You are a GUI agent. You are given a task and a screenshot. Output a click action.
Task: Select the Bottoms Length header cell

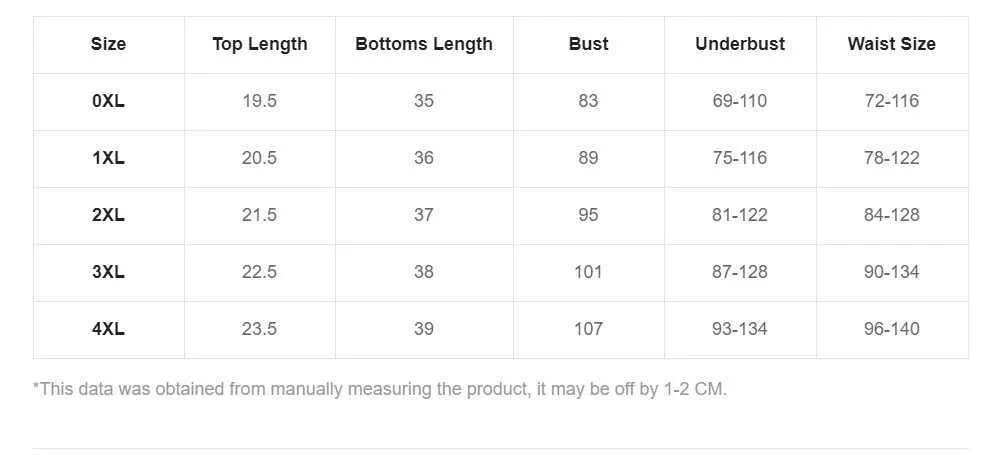click(x=424, y=44)
